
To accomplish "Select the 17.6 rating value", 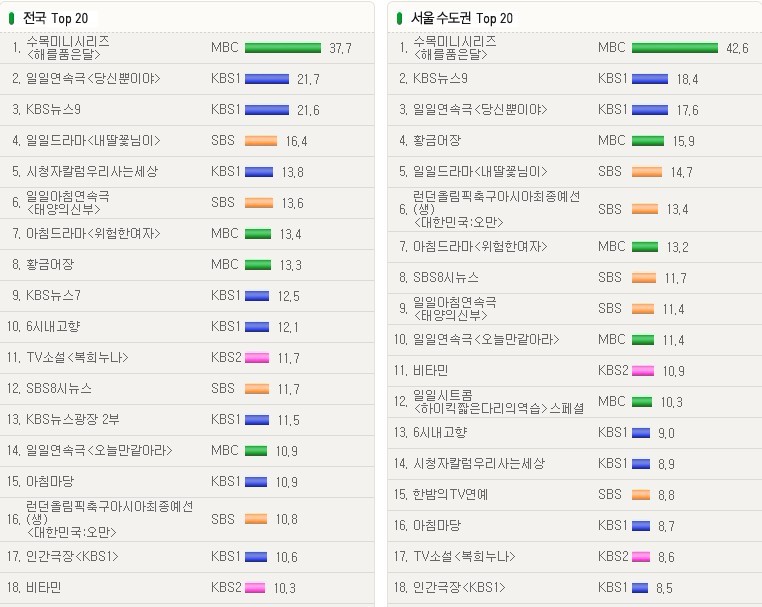I will tap(687, 110).
